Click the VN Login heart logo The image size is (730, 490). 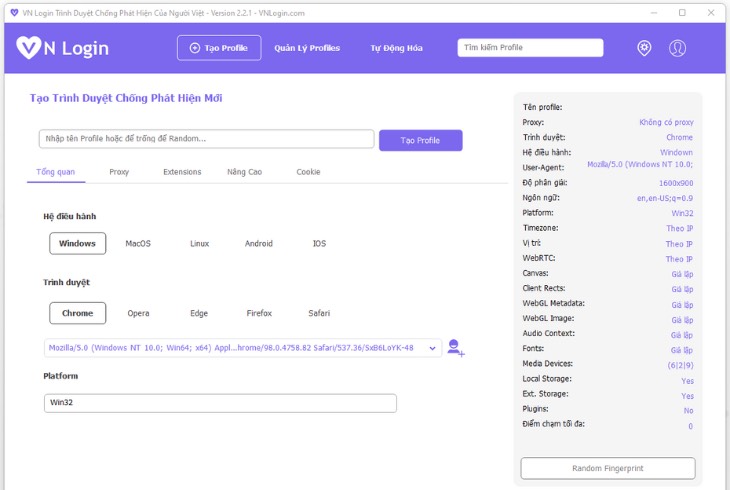[x=29, y=48]
